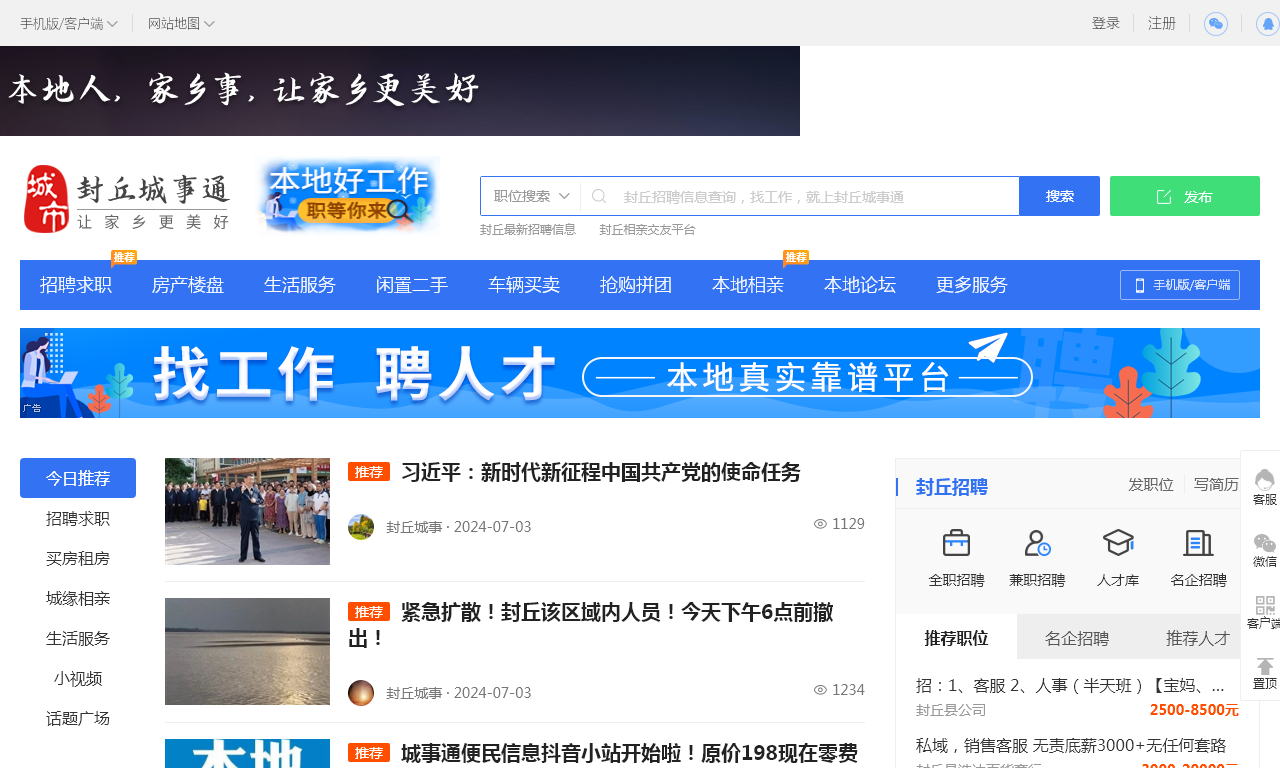Open 招聘求职 in main navigation
This screenshot has width=1280, height=768.
click(x=76, y=285)
